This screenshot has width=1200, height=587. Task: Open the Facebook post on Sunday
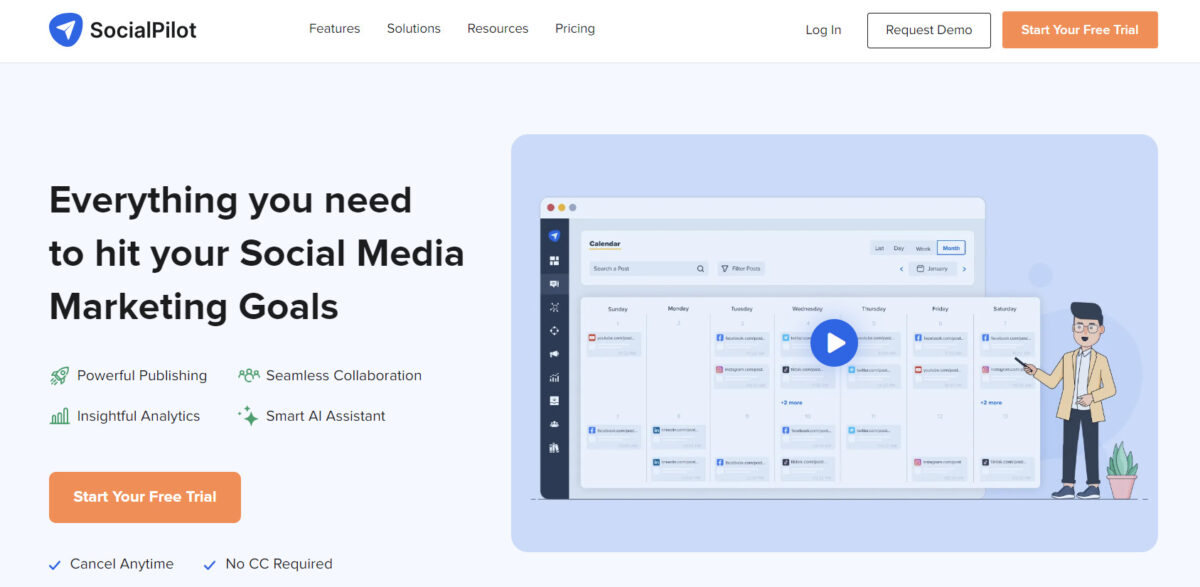(614, 436)
